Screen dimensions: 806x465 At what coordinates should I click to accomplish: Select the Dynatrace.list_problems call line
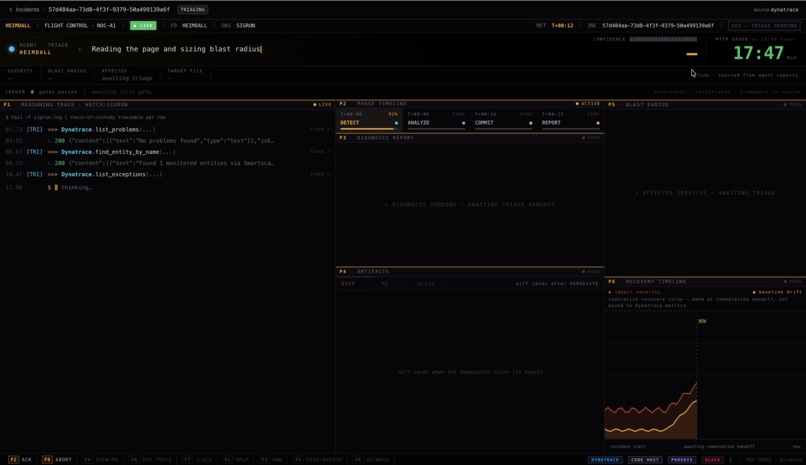point(108,129)
